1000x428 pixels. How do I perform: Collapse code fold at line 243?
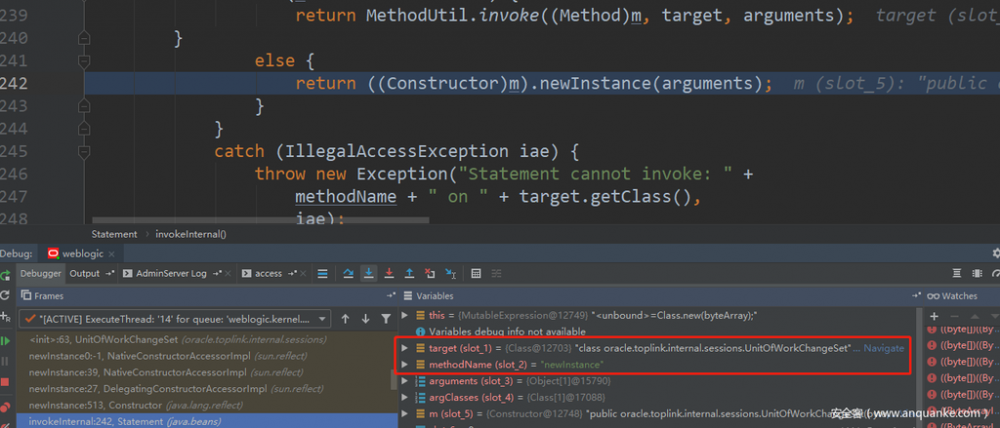[84, 105]
